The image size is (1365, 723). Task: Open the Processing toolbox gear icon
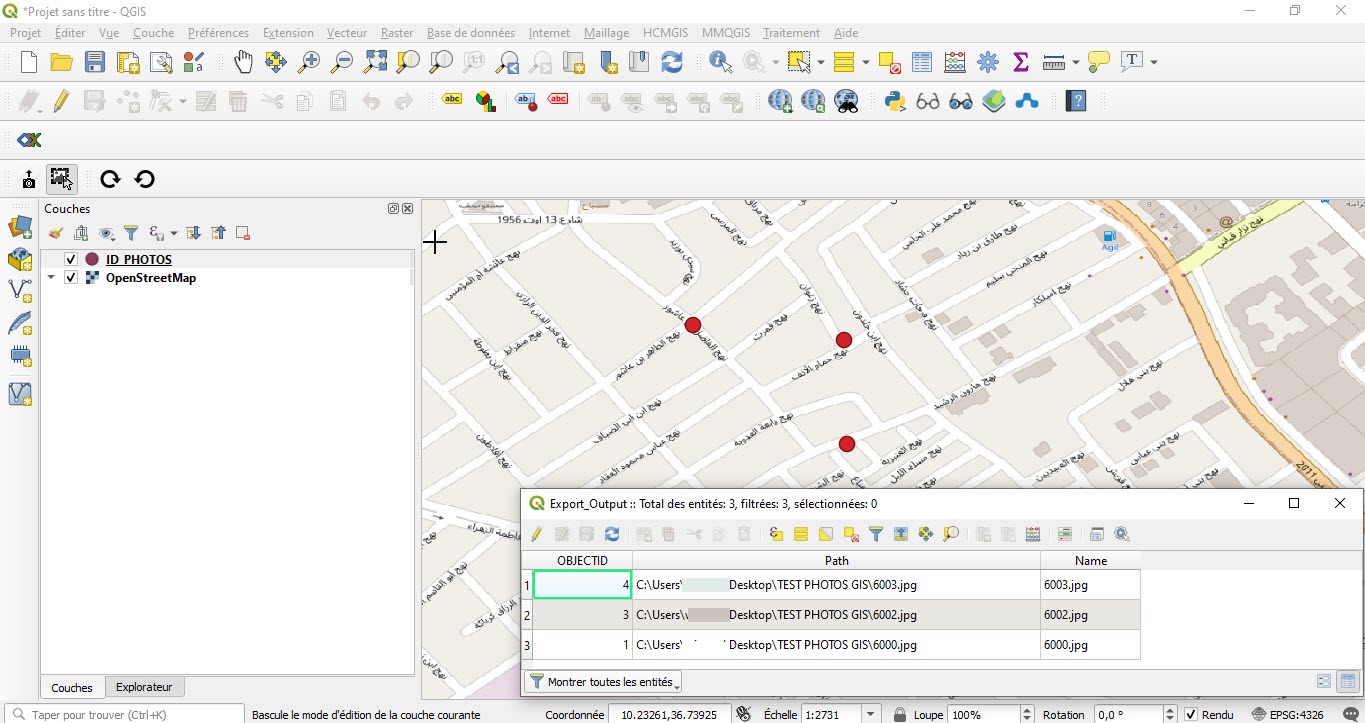pos(988,62)
